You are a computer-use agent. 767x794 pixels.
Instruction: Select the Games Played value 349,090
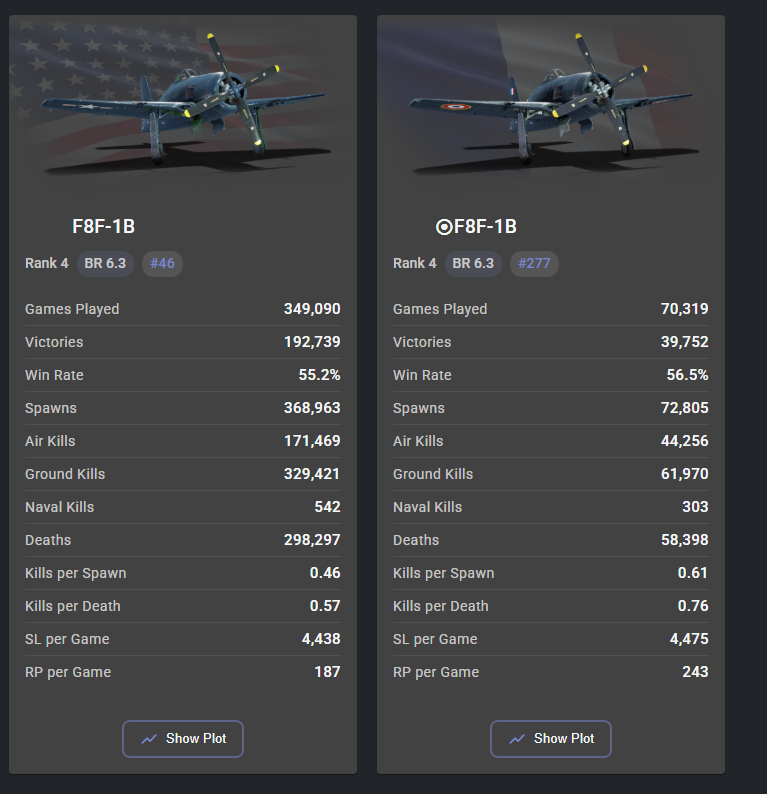[312, 309]
